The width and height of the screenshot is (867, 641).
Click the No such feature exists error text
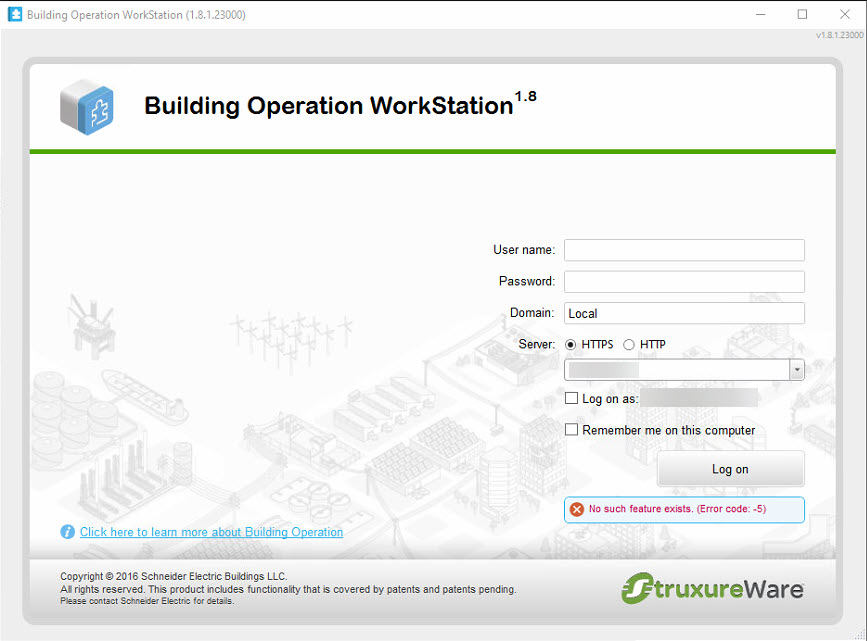pos(677,509)
